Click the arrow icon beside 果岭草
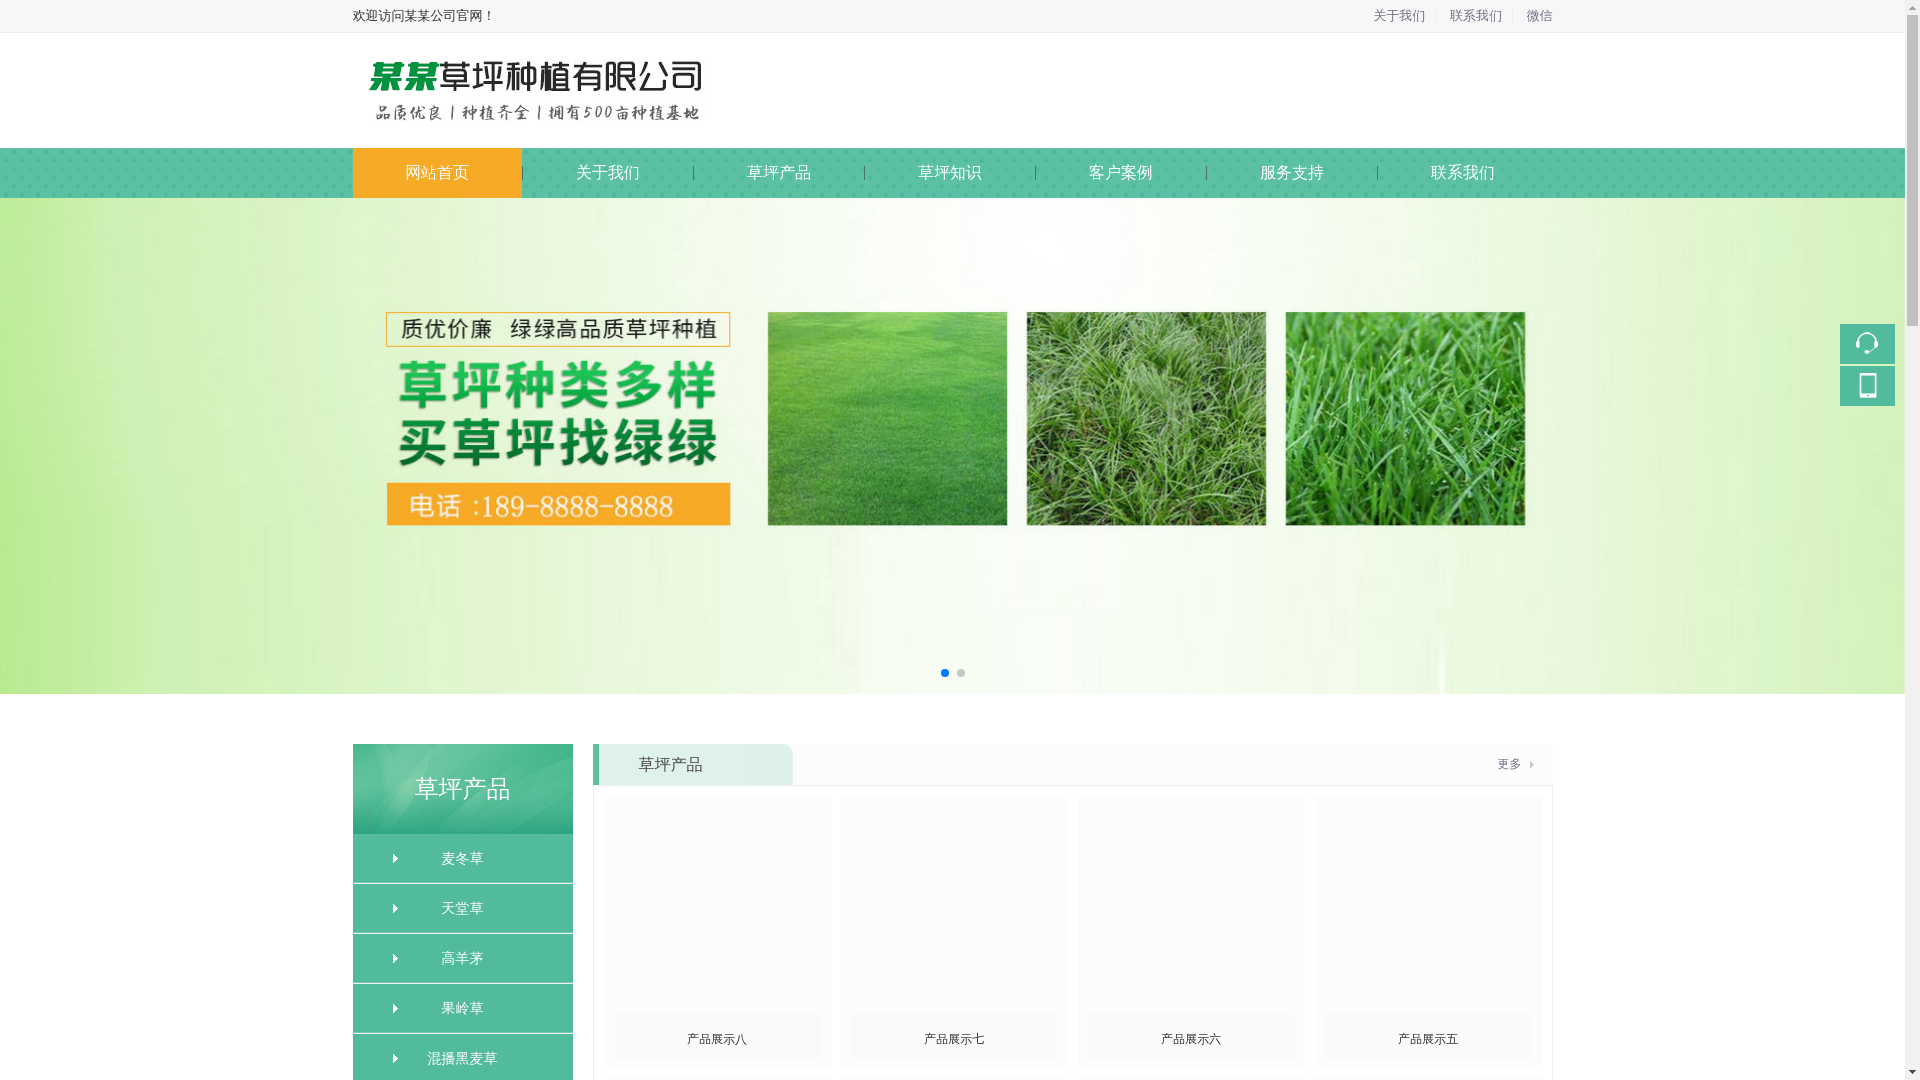1920x1080 pixels. 395,1009
